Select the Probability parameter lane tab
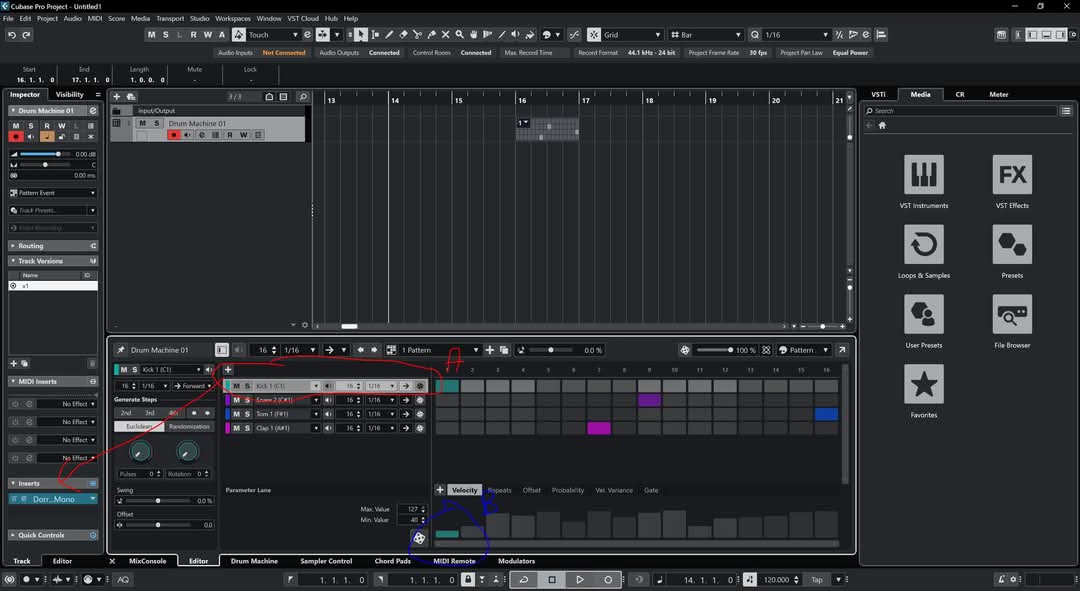Screen dimensions: 1080x591 (x=568, y=490)
